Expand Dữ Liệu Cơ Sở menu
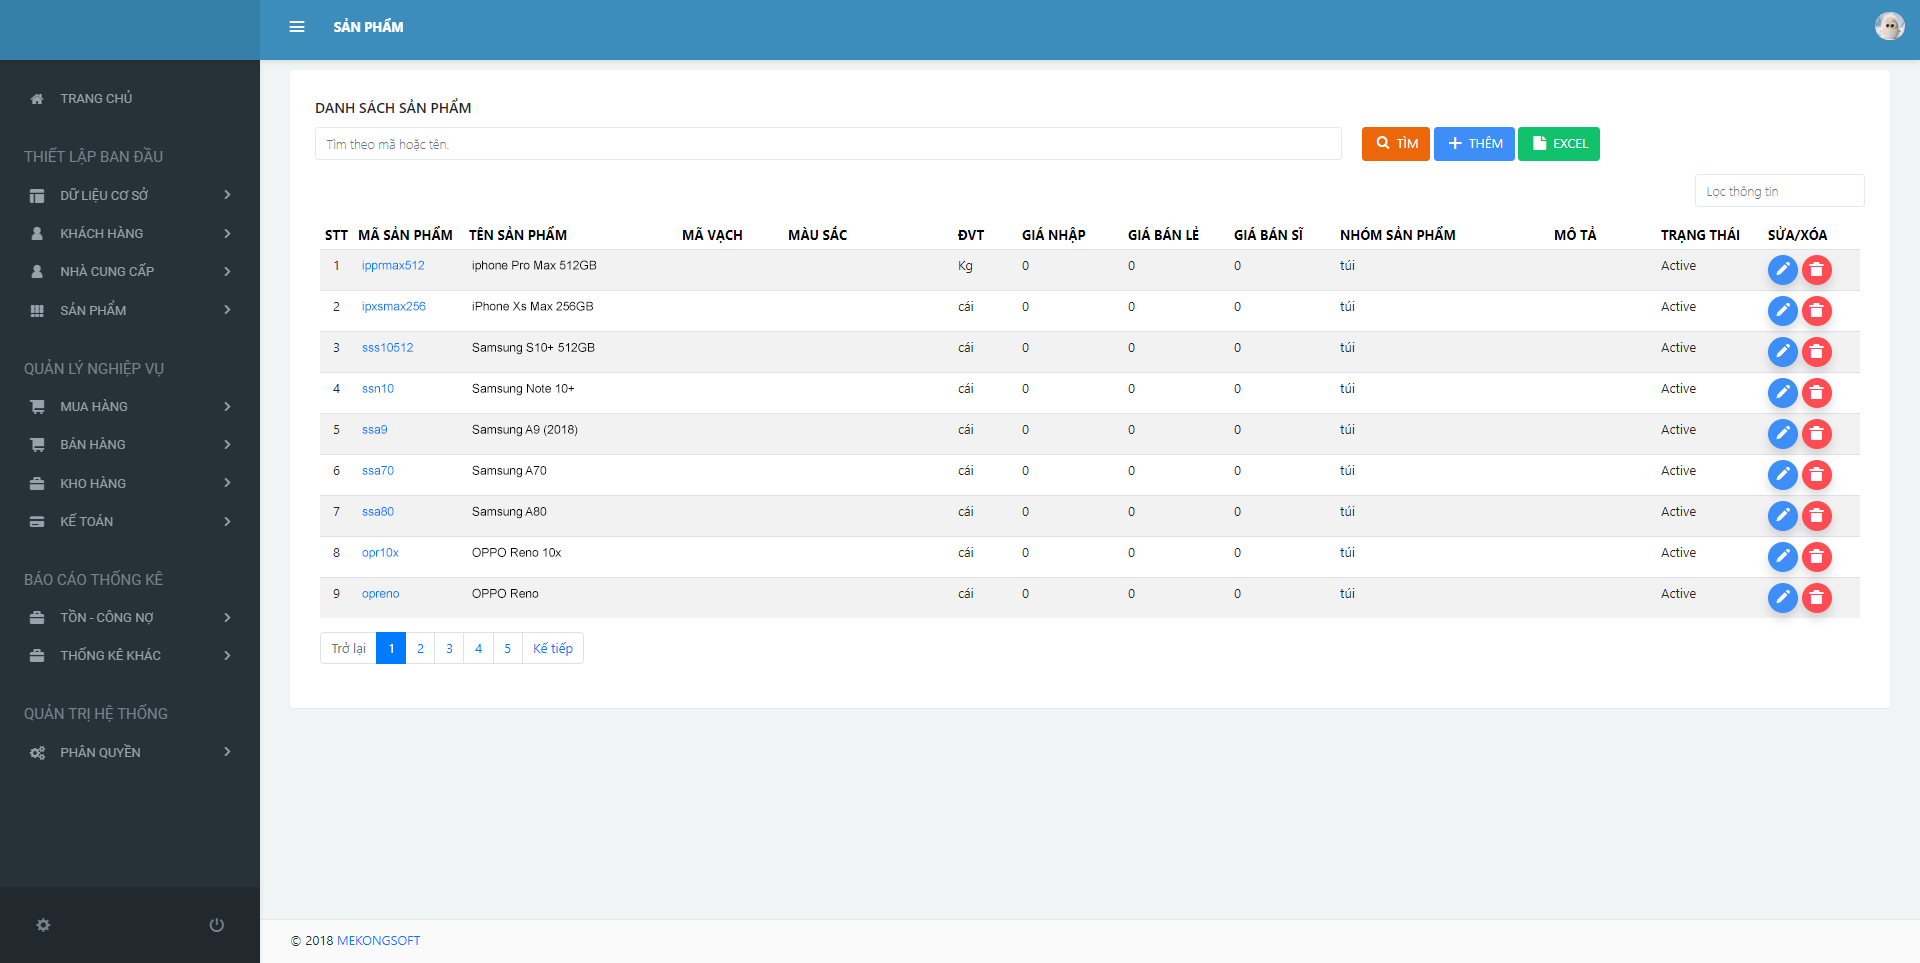Screen dimensions: 1920x963 [x=130, y=195]
